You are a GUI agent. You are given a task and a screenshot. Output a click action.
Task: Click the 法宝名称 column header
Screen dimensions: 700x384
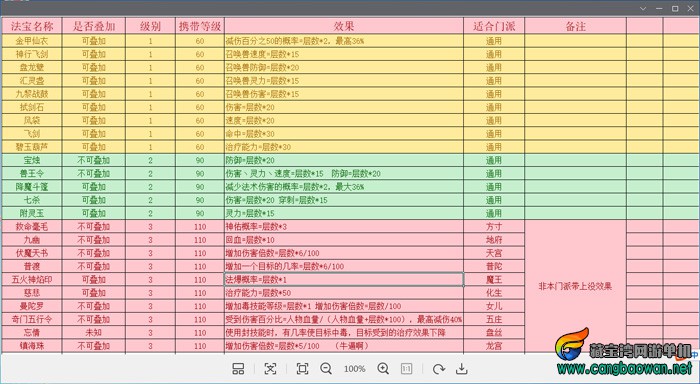(x=32, y=26)
